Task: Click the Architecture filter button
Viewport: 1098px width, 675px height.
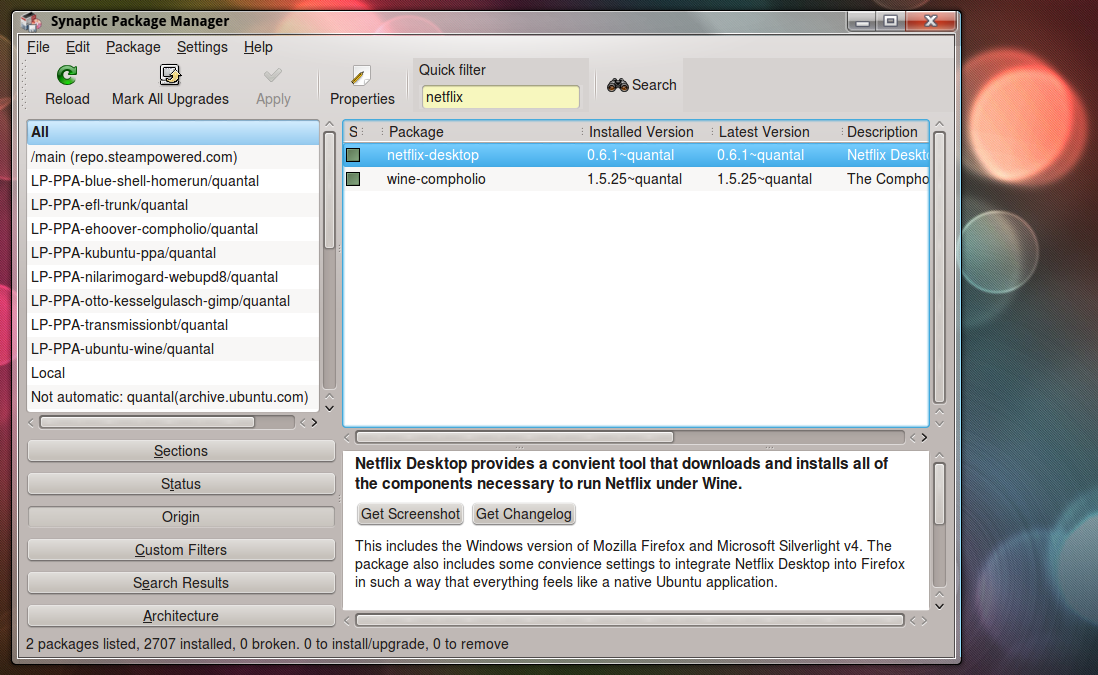Action: coord(181,615)
